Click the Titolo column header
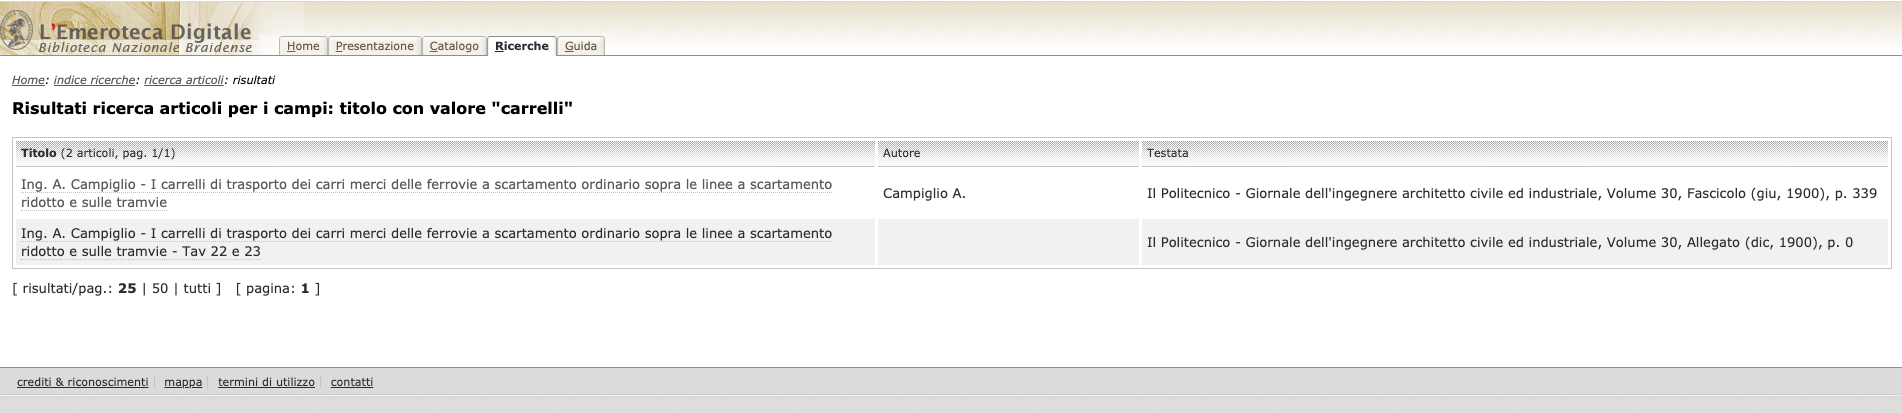This screenshot has height=413, width=1902. point(39,153)
